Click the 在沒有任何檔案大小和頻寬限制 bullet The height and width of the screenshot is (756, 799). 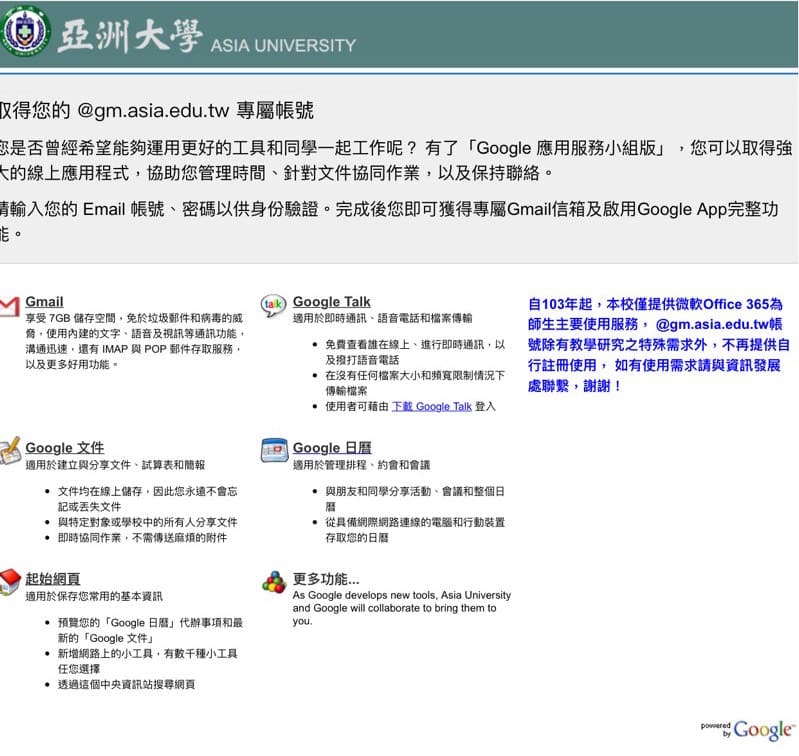click(415, 383)
